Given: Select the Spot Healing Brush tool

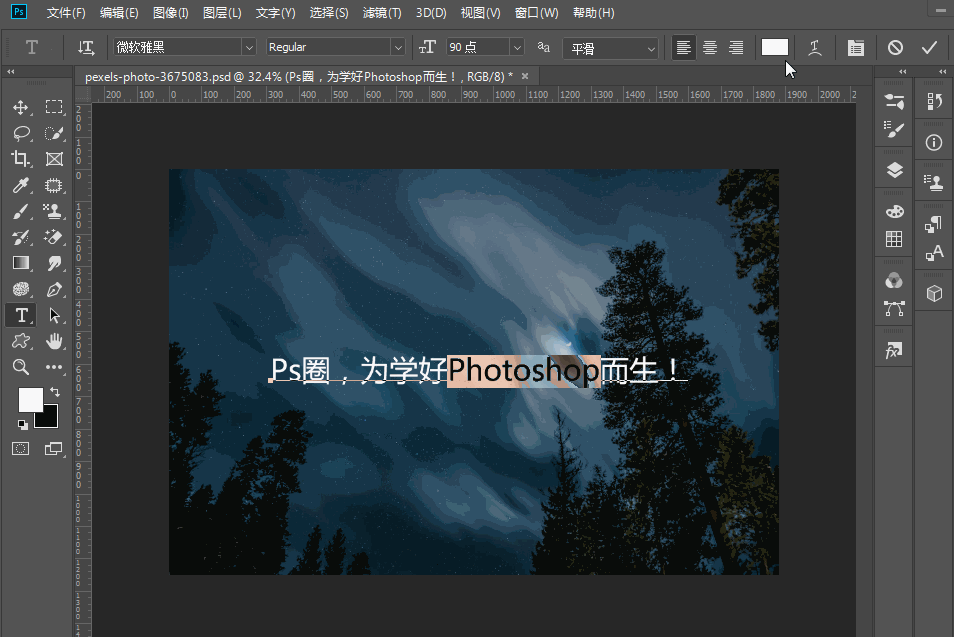Looking at the screenshot, I should pos(54,185).
